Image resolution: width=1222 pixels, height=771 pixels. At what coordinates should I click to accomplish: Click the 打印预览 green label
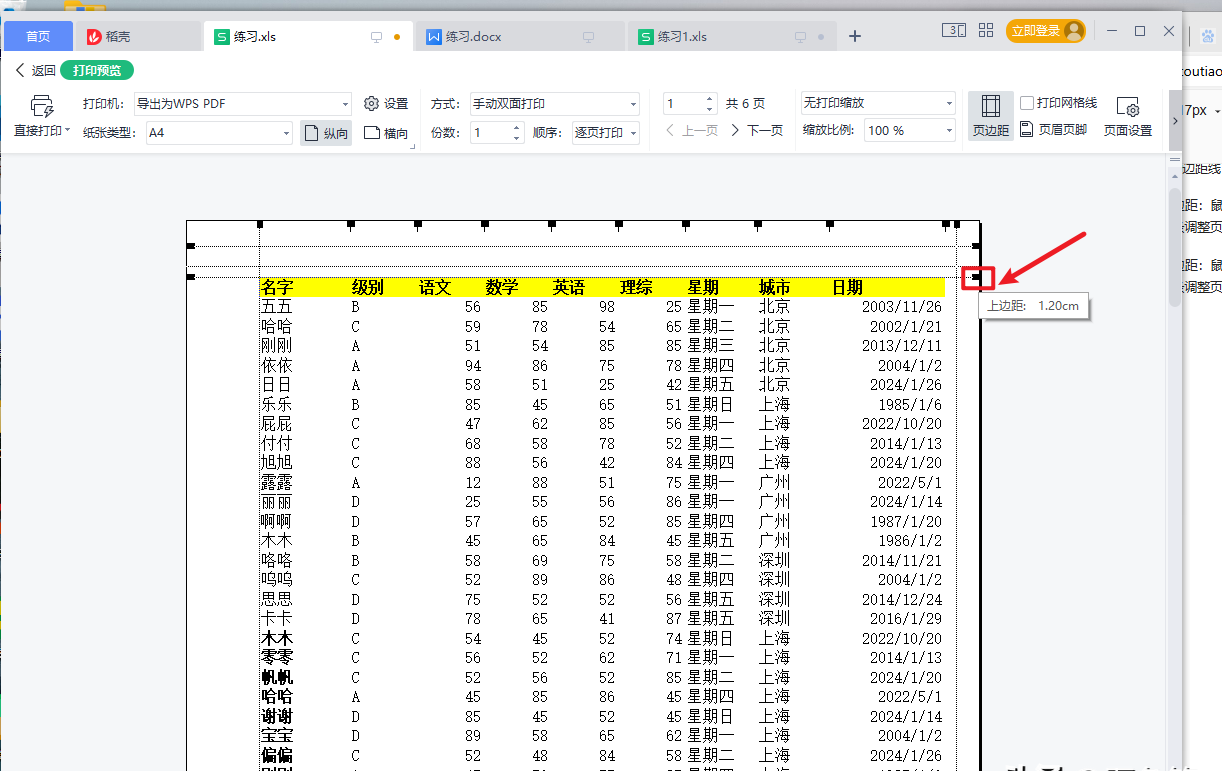[97, 70]
